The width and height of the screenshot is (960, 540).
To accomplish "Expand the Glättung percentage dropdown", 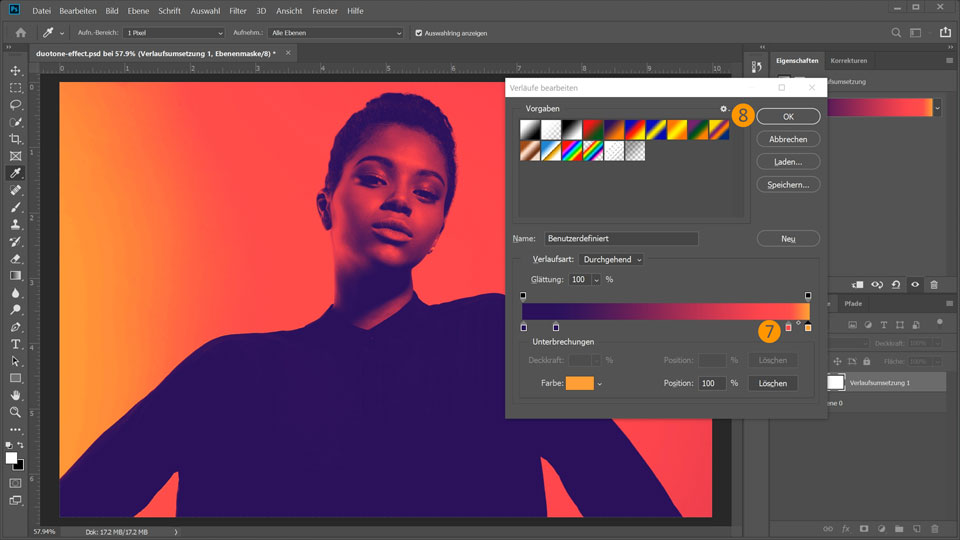I will 597,280.
